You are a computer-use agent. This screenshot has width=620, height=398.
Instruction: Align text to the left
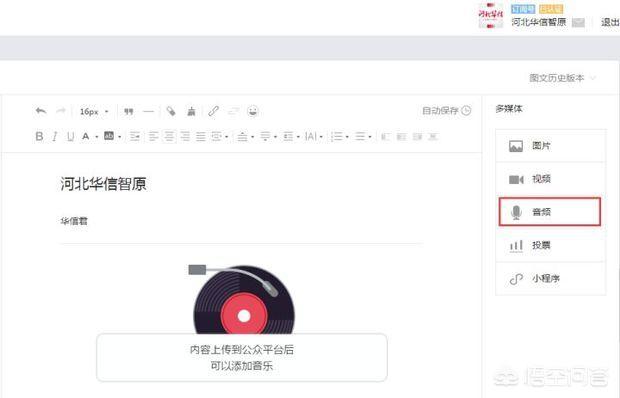pos(153,137)
